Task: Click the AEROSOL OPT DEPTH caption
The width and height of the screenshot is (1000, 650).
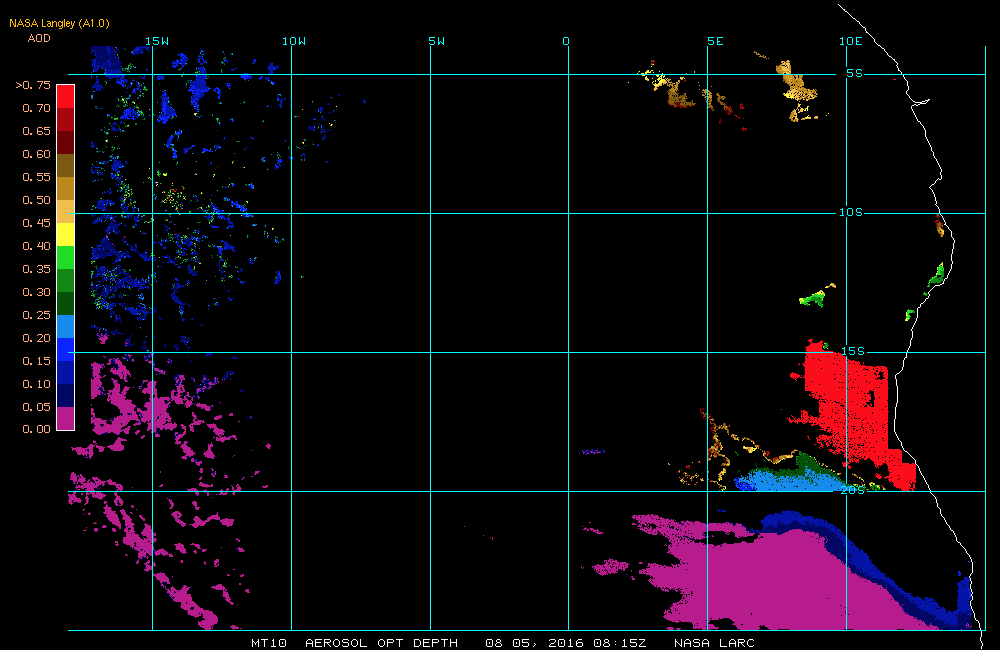Action: click(381, 643)
